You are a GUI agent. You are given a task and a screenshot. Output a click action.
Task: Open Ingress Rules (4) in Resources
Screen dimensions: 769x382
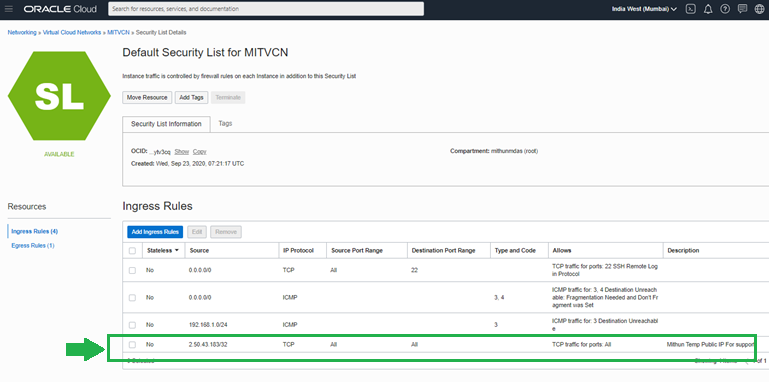coord(35,231)
